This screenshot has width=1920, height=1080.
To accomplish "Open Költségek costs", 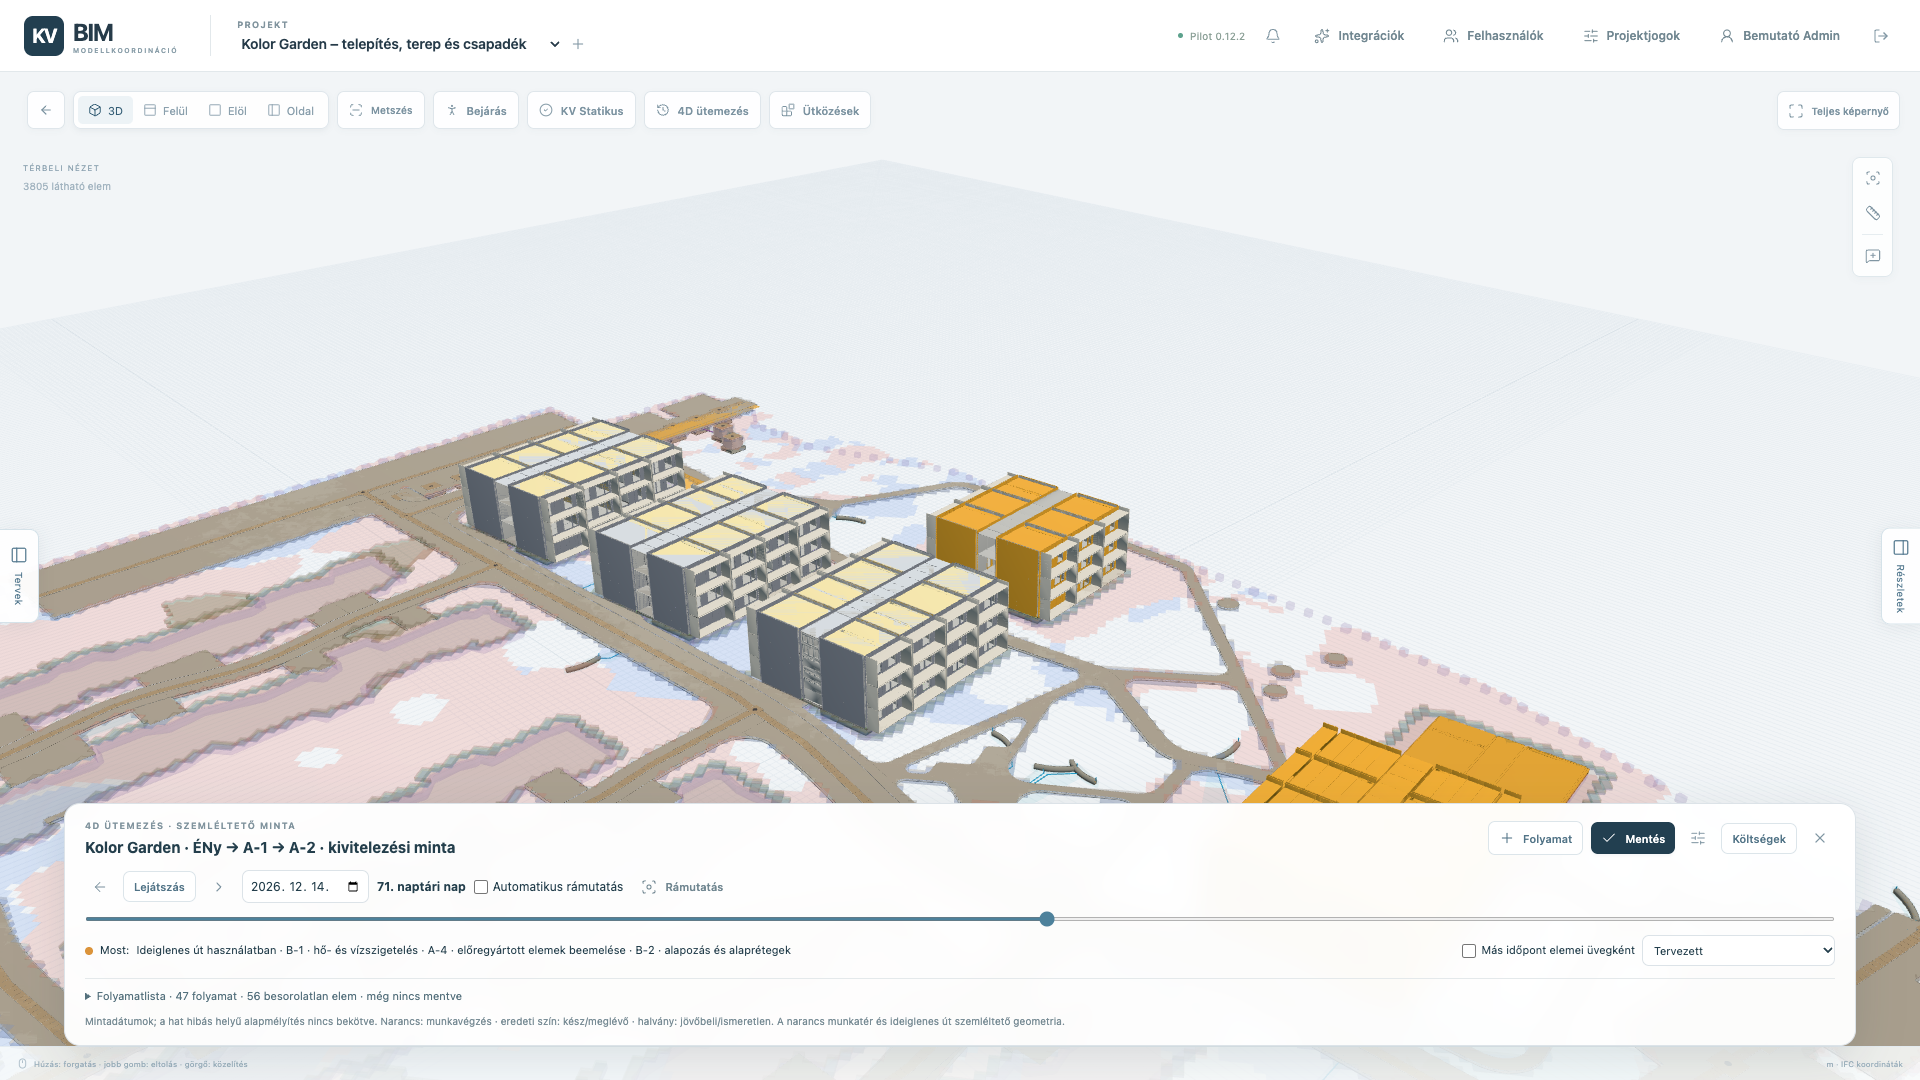I will coord(1759,838).
